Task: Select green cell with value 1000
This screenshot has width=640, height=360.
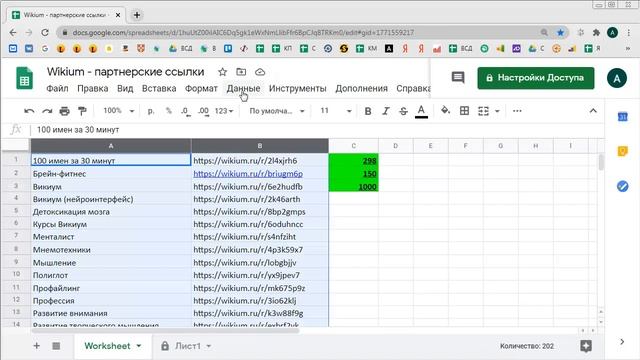Action: [353, 187]
